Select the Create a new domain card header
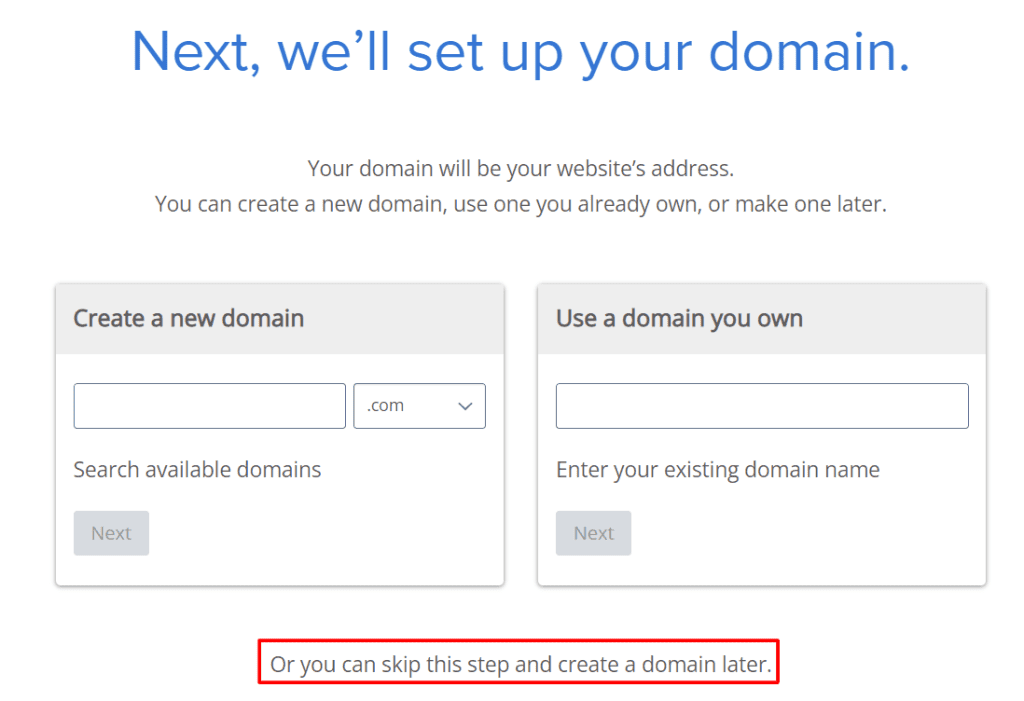Screen dimensions: 1024x701 (x=188, y=318)
